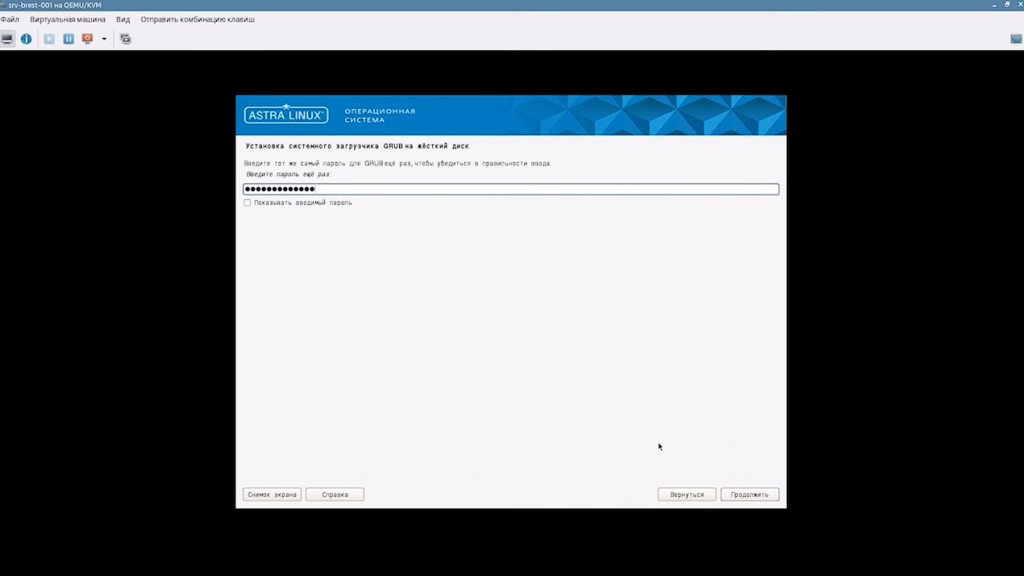Shut down the virtual machine icon
This screenshot has width=1024, height=576.
(88, 39)
